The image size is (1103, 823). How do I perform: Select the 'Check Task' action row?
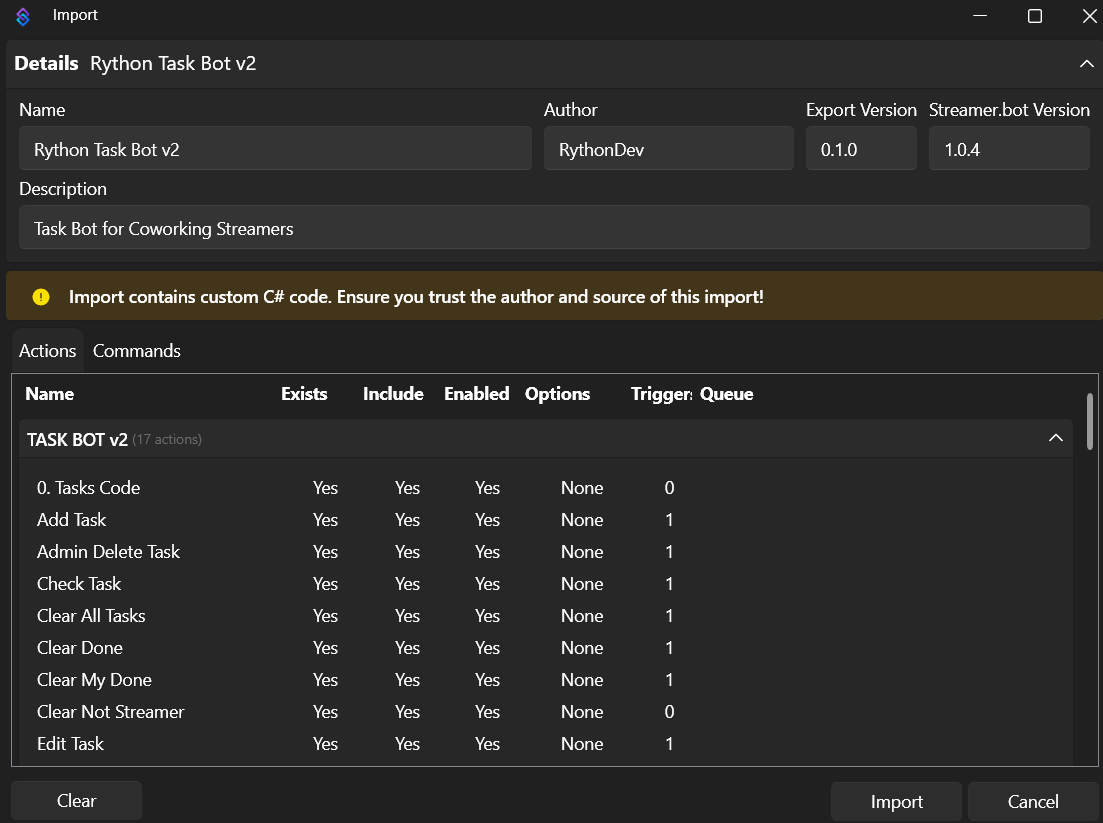pyautogui.click(x=546, y=584)
